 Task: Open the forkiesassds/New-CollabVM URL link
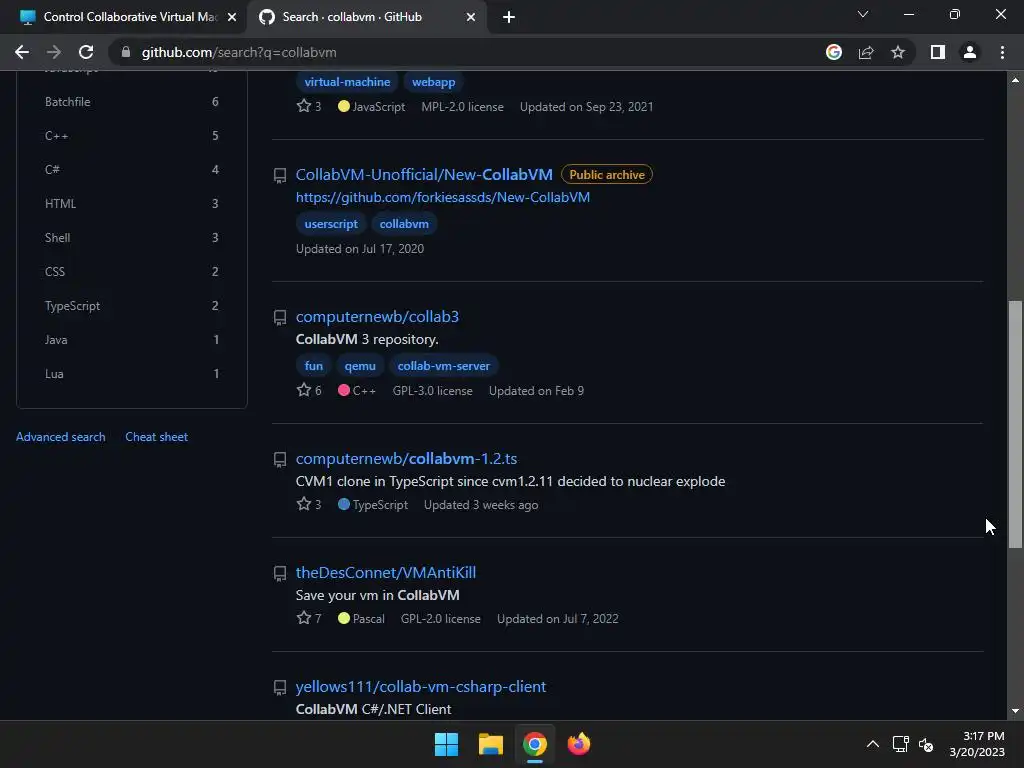pyautogui.click(x=443, y=197)
